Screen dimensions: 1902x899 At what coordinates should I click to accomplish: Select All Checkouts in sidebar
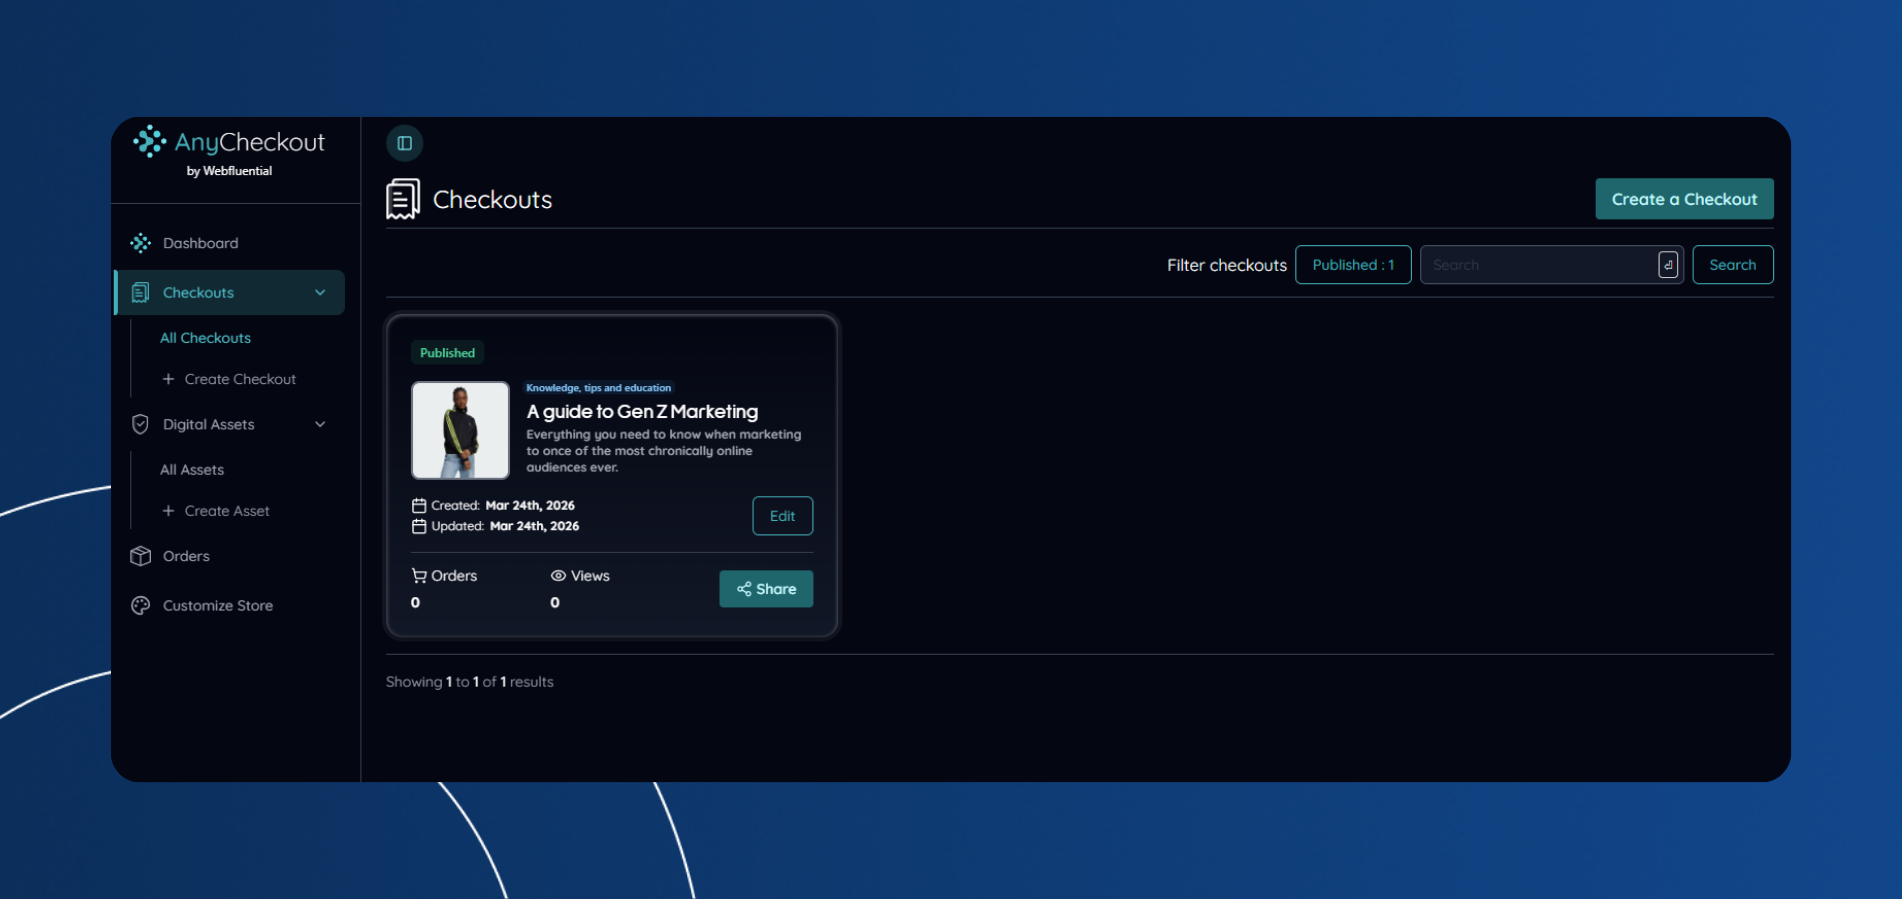(205, 338)
